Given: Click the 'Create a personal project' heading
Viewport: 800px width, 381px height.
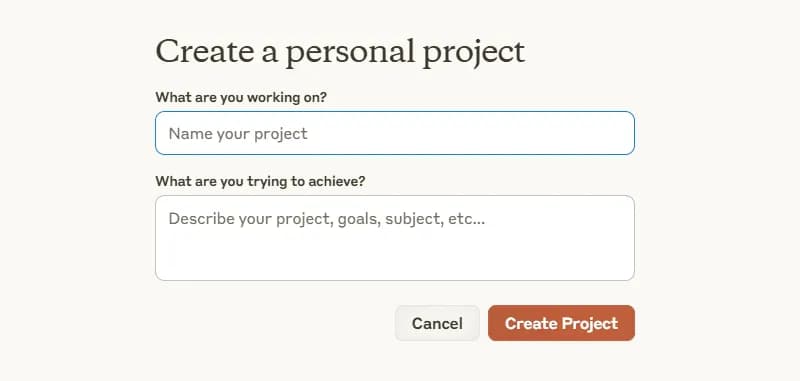Looking at the screenshot, I should coord(340,53).
